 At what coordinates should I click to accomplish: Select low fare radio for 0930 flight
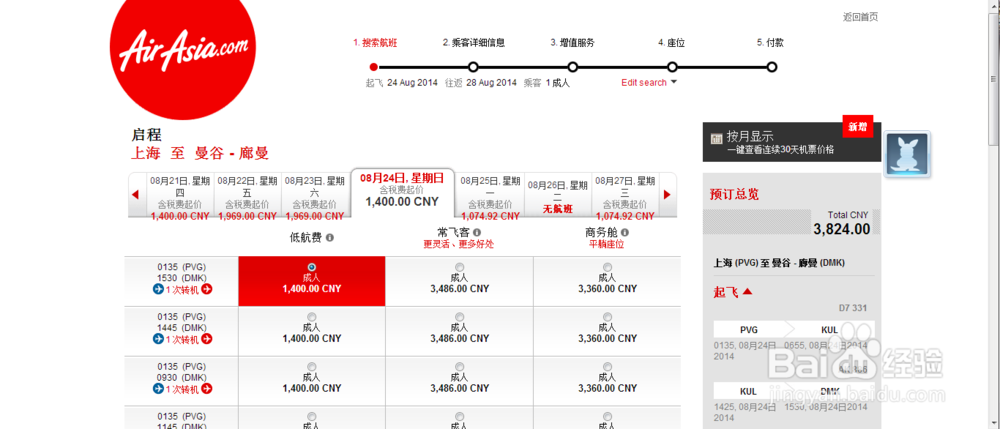coord(311,367)
